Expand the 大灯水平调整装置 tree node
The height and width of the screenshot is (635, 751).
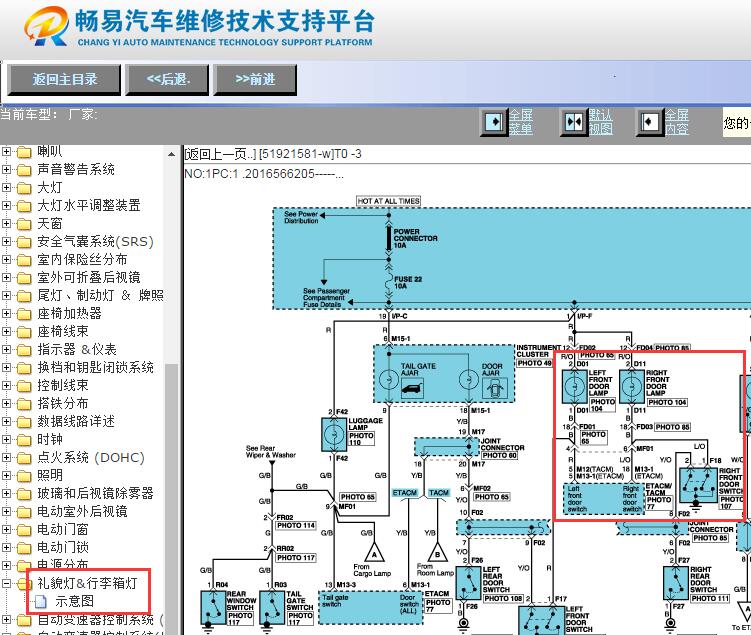(x=6, y=205)
